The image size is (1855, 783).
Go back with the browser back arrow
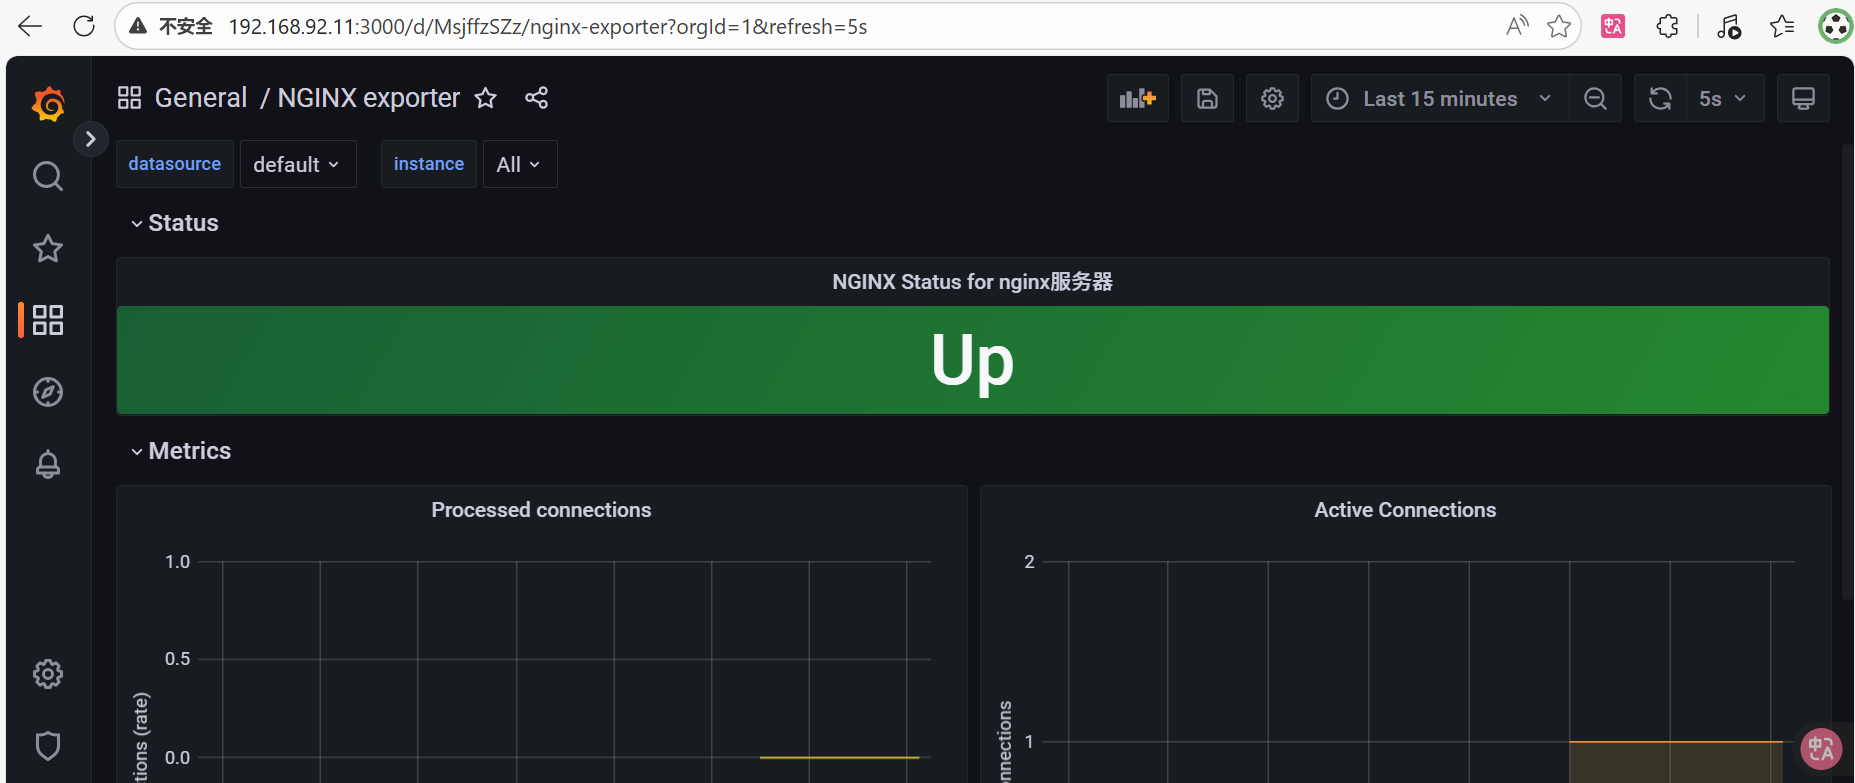coord(31,27)
